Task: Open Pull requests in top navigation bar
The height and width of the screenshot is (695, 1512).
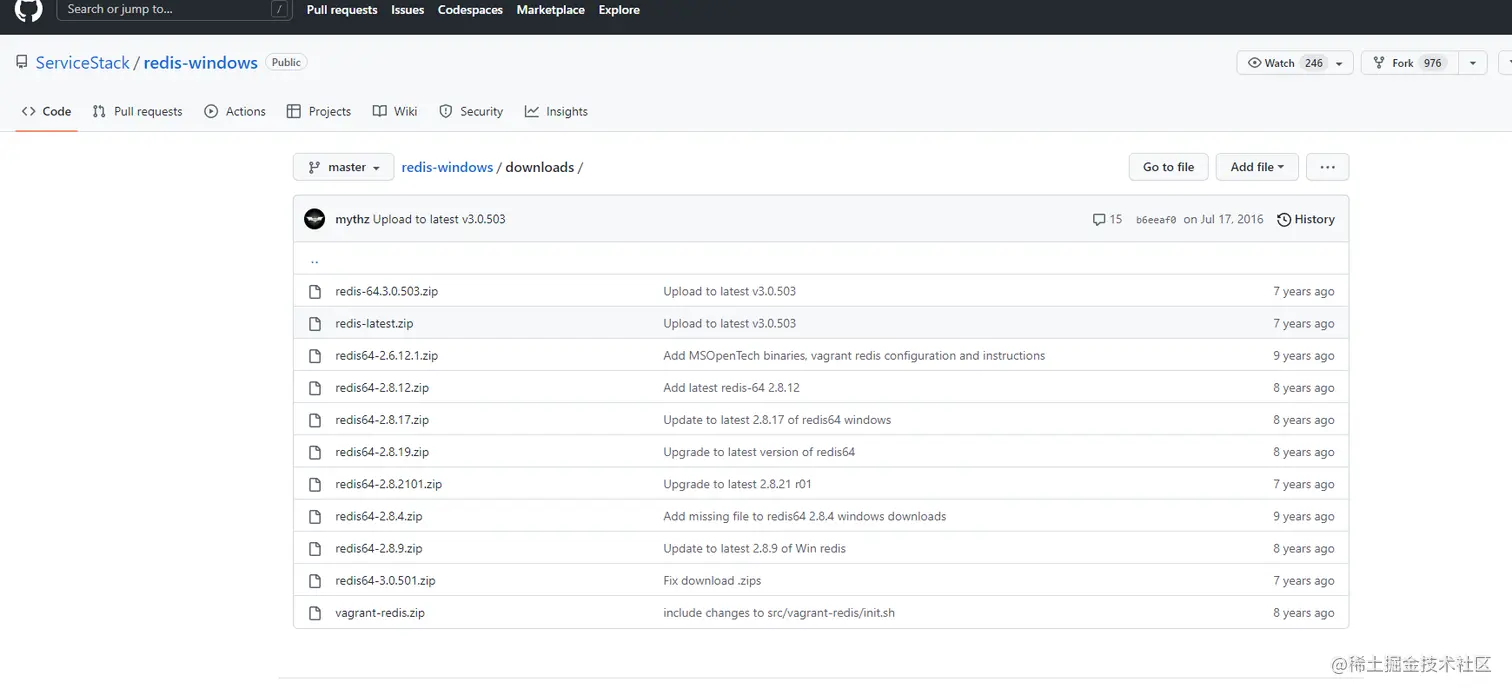Action: 342,10
